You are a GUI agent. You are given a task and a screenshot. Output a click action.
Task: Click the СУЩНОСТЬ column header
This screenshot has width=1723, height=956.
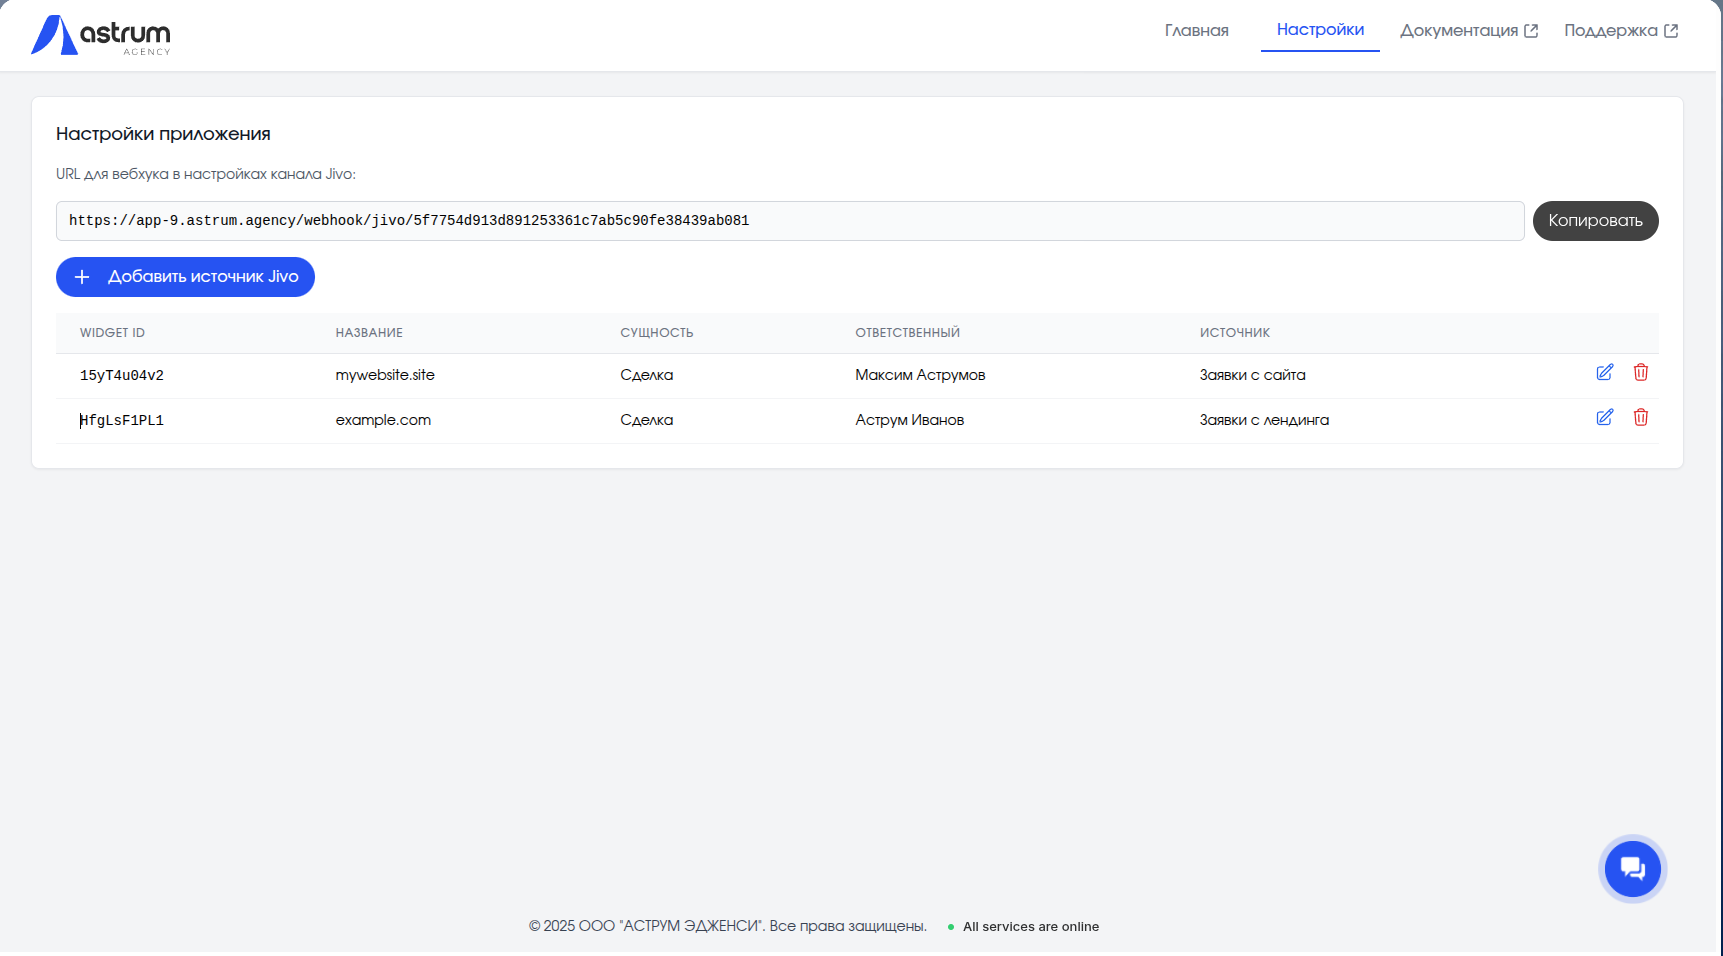coord(656,333)
